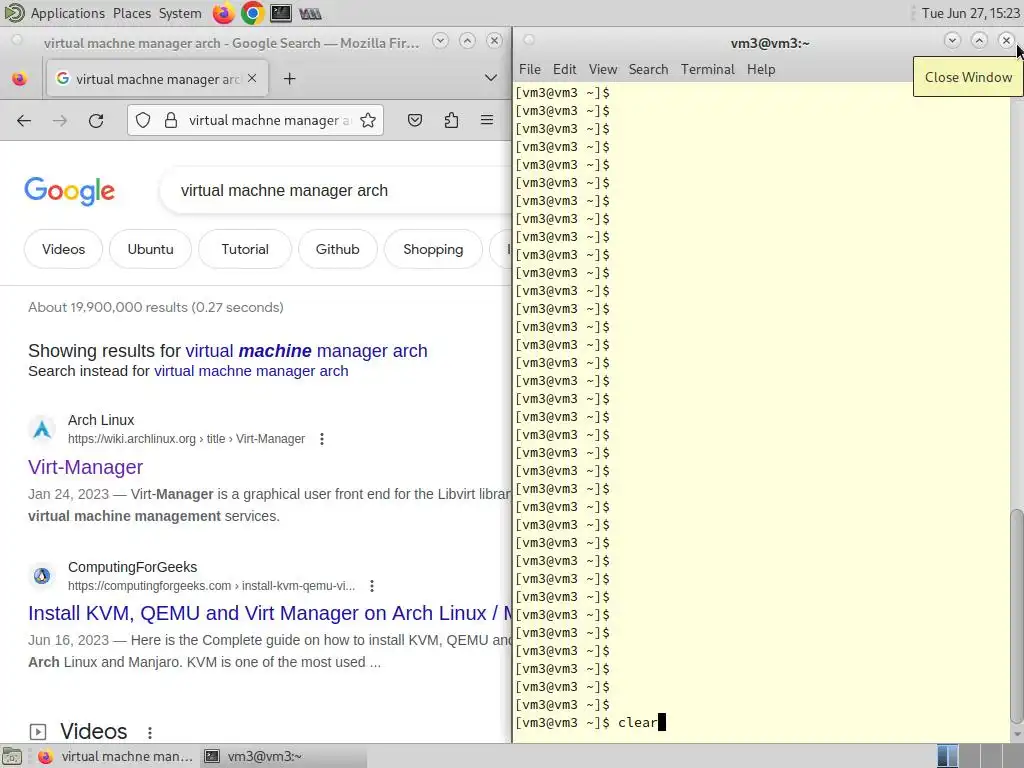
Task: Click the Arch Linux favicon
Action: tap(42, 429)
